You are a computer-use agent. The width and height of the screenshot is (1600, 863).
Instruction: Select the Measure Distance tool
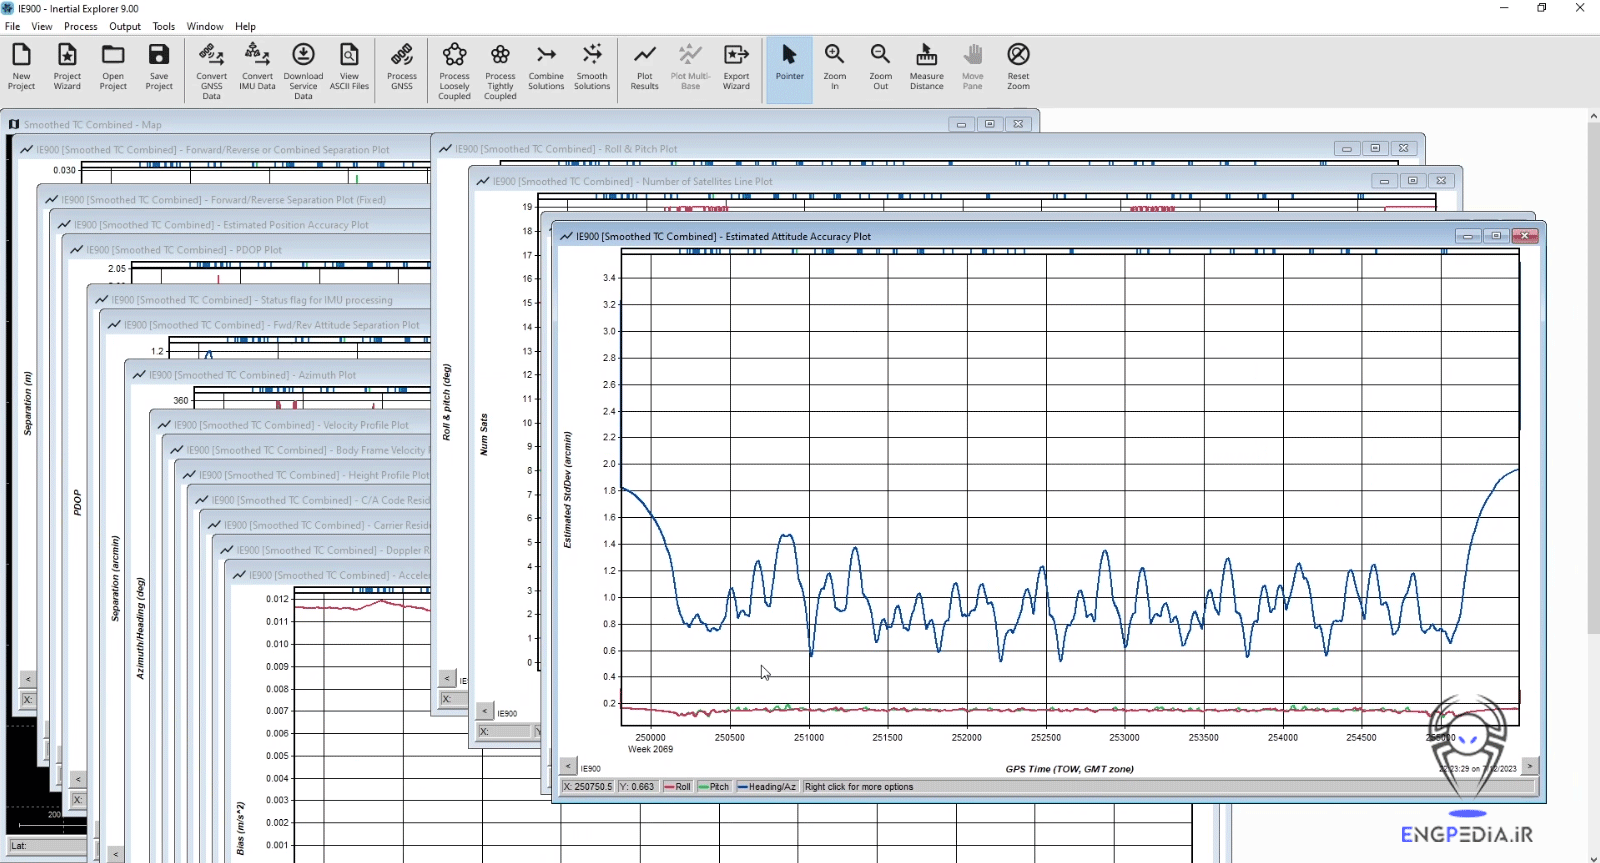tap(927, 67)
